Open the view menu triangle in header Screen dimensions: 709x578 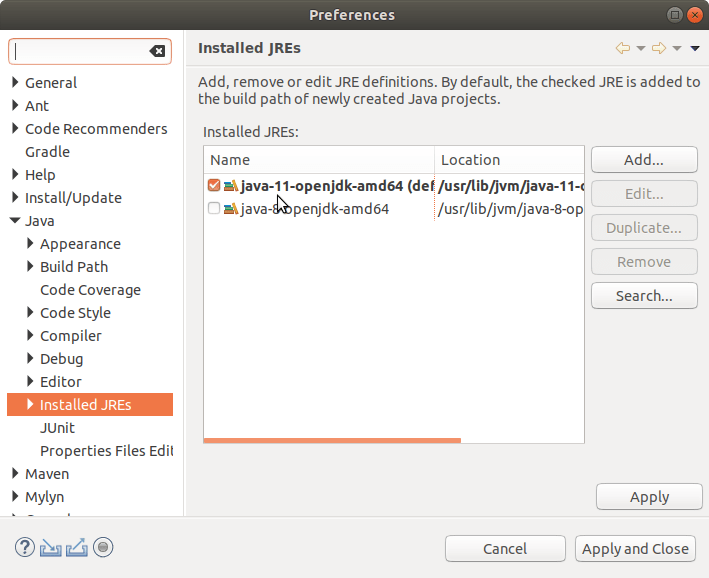point(695,48)
